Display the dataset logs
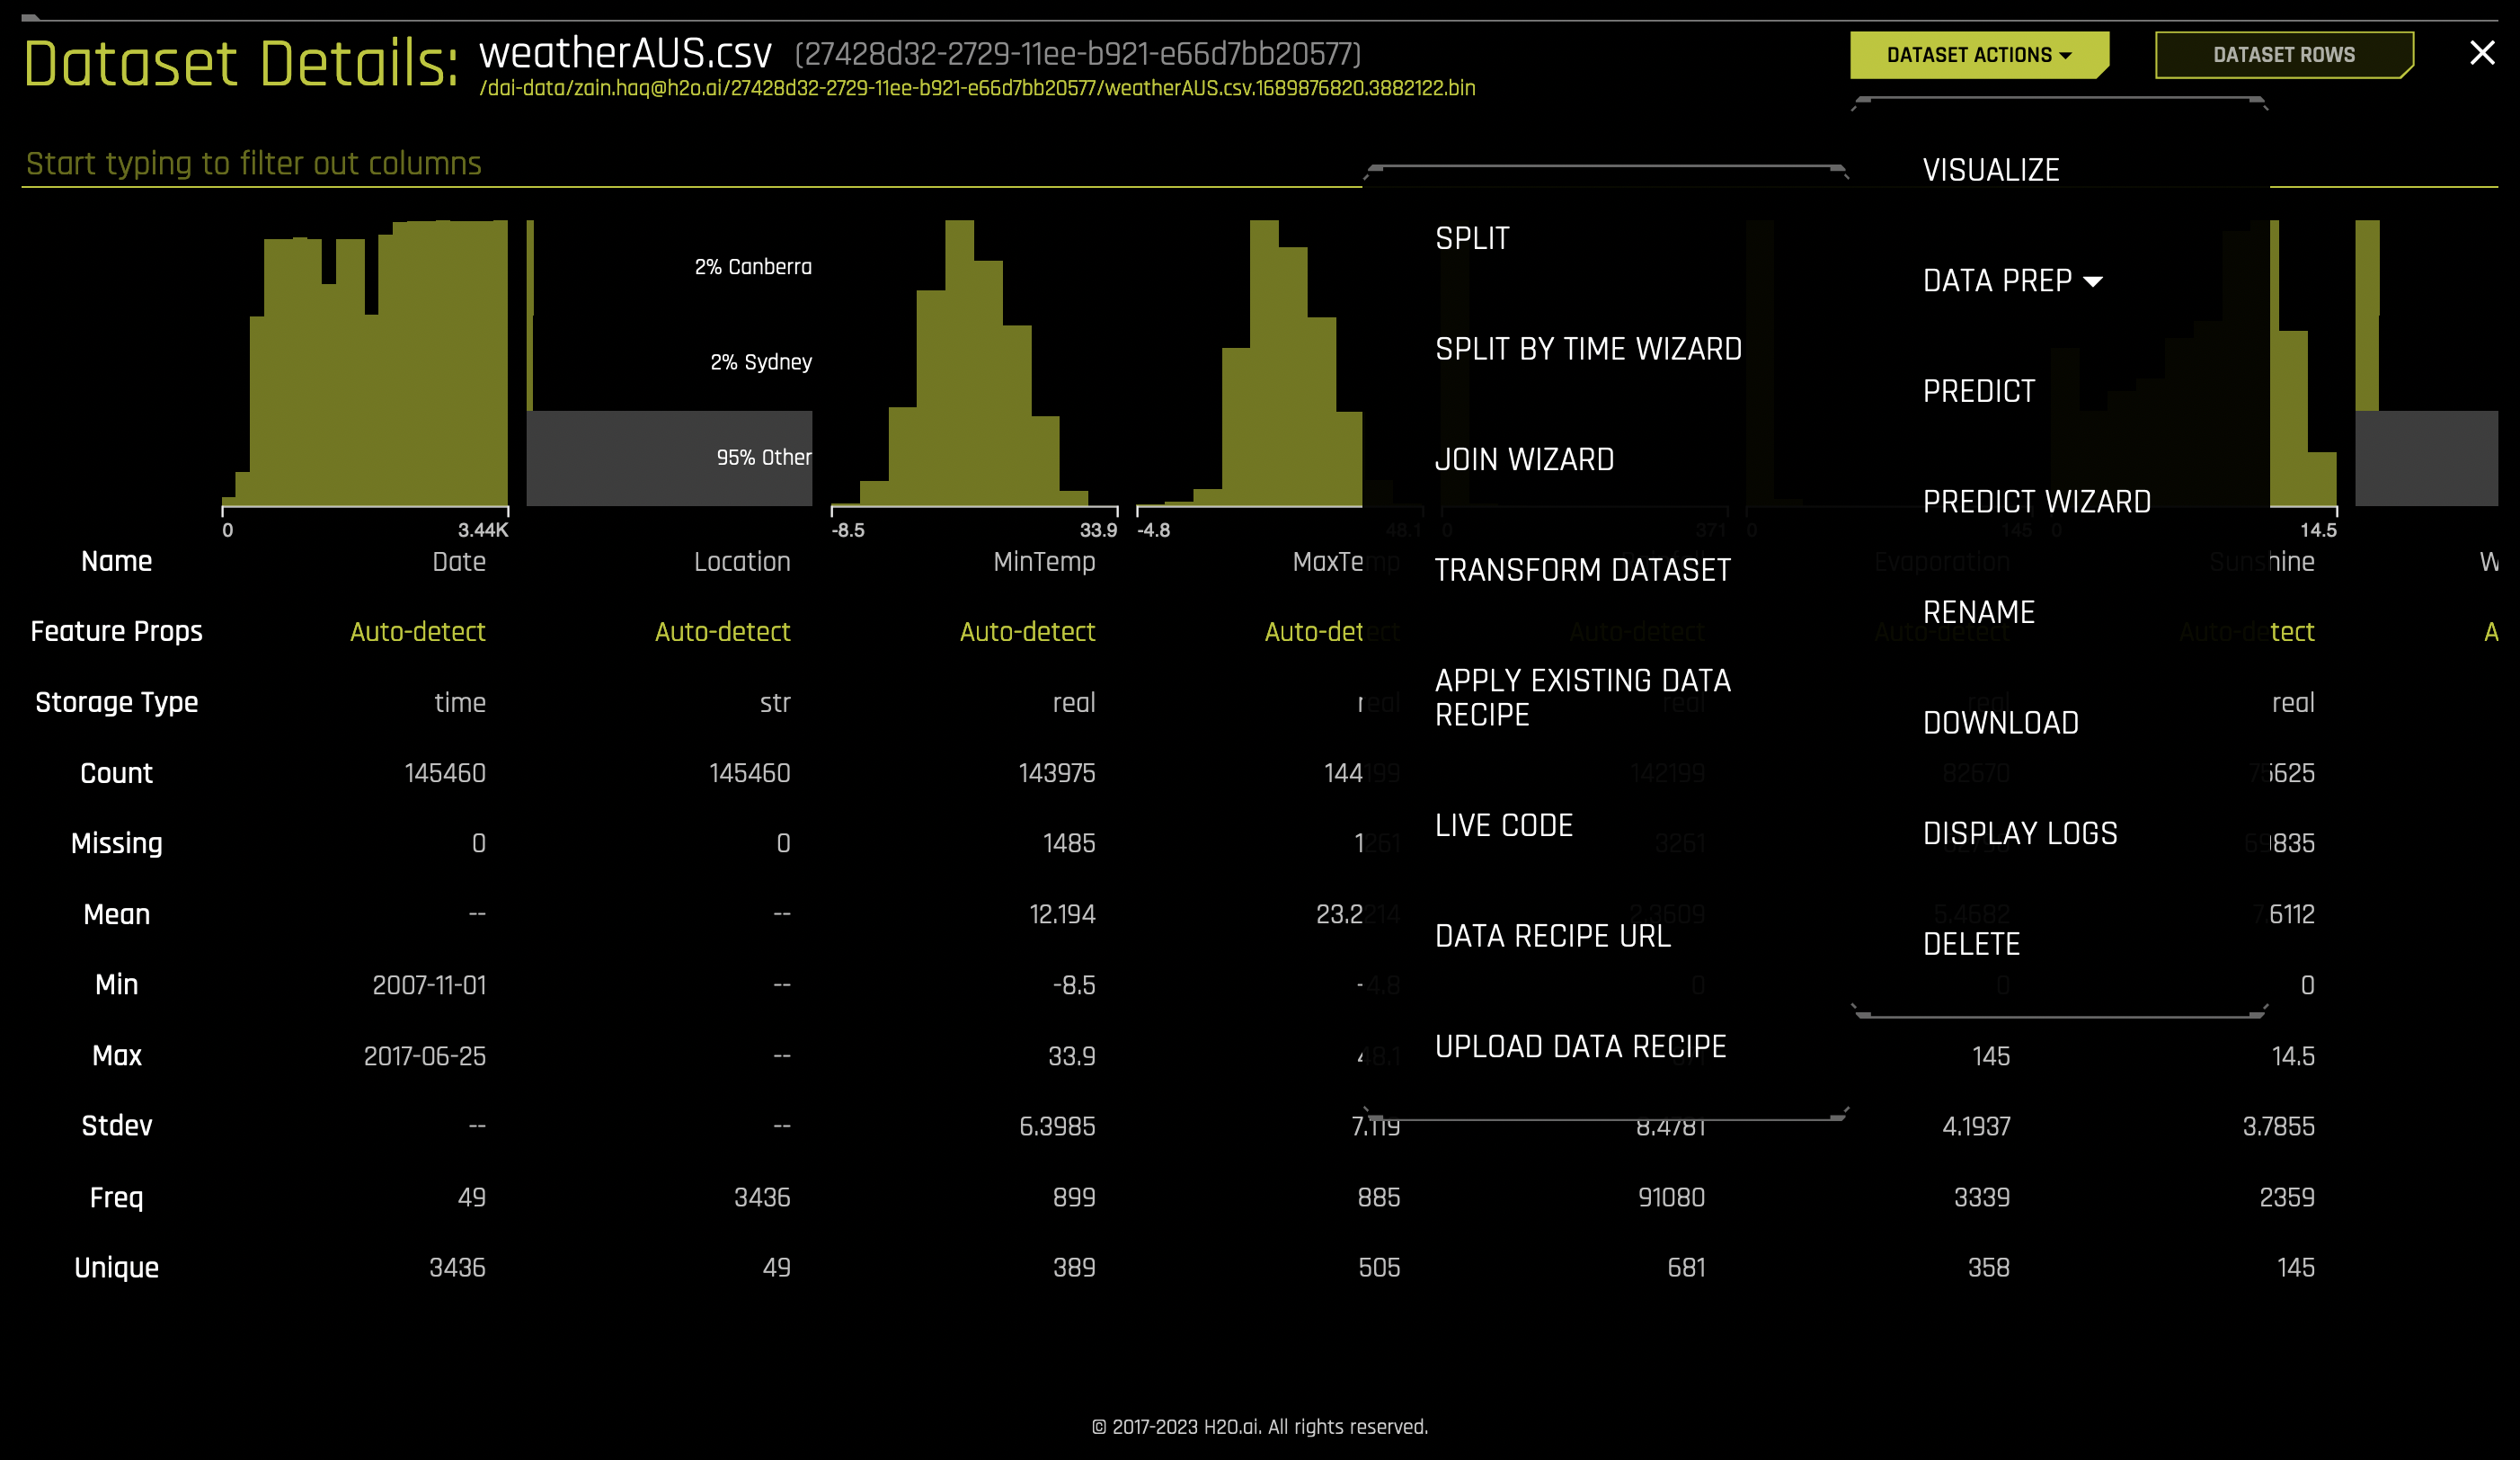2520x1460 pixels. [x=2019, y=832]
